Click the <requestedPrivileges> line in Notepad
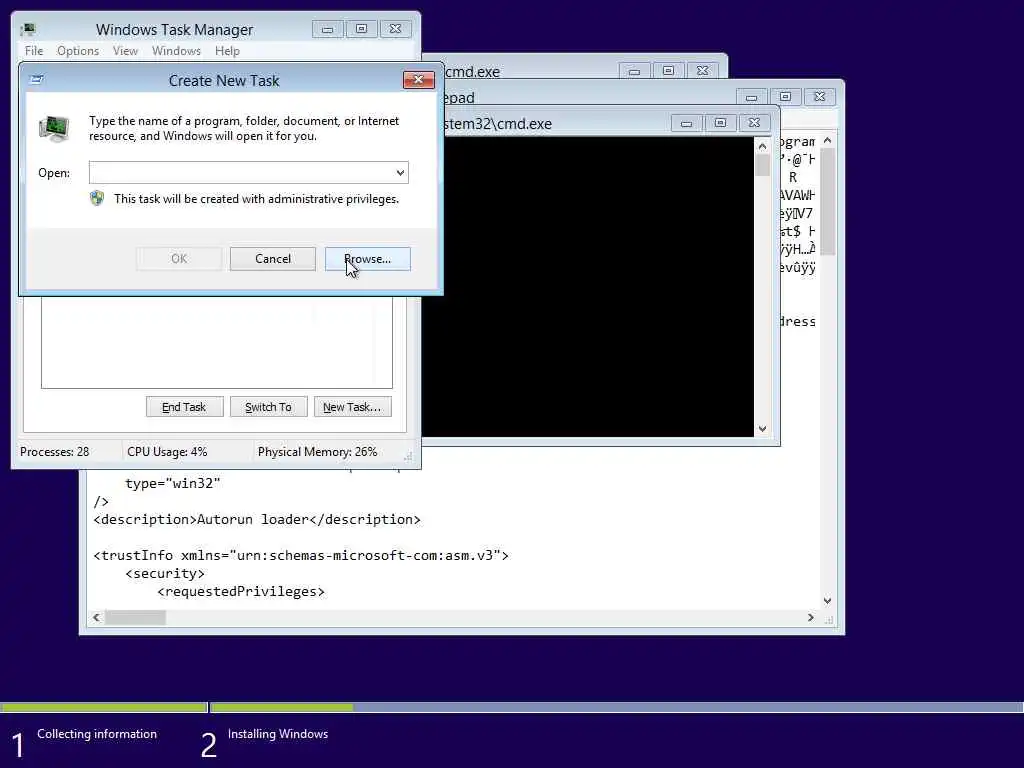1024x768 pixels. pyautogui.click(x=241, y=592)
